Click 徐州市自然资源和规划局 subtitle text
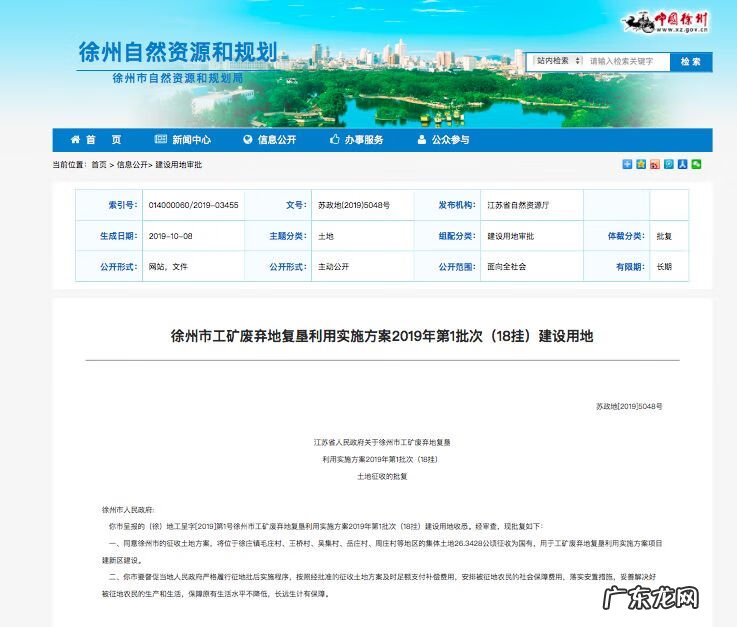The height and width of the screenshot is (627, 737). click(178, 78)
